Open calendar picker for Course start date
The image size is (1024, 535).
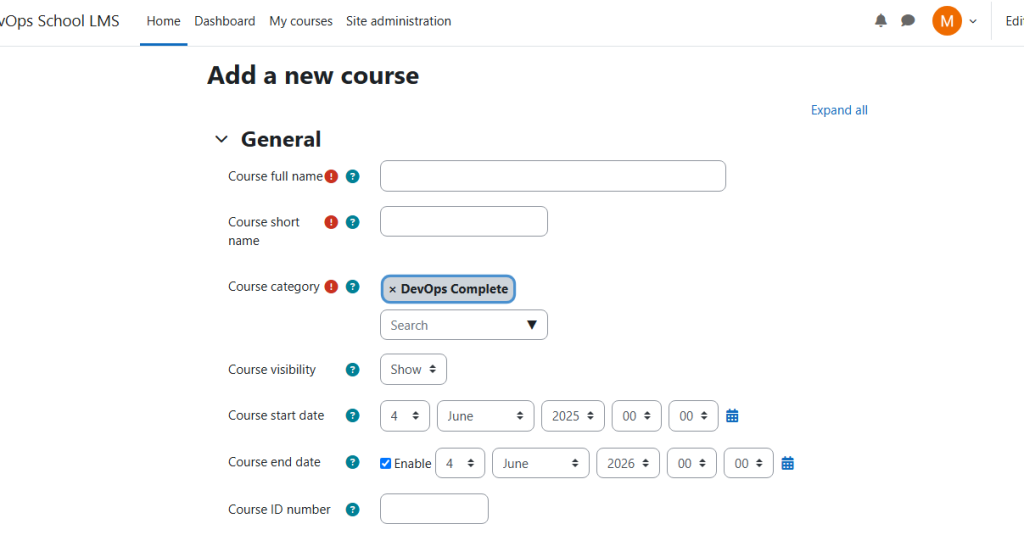(732, 416)
